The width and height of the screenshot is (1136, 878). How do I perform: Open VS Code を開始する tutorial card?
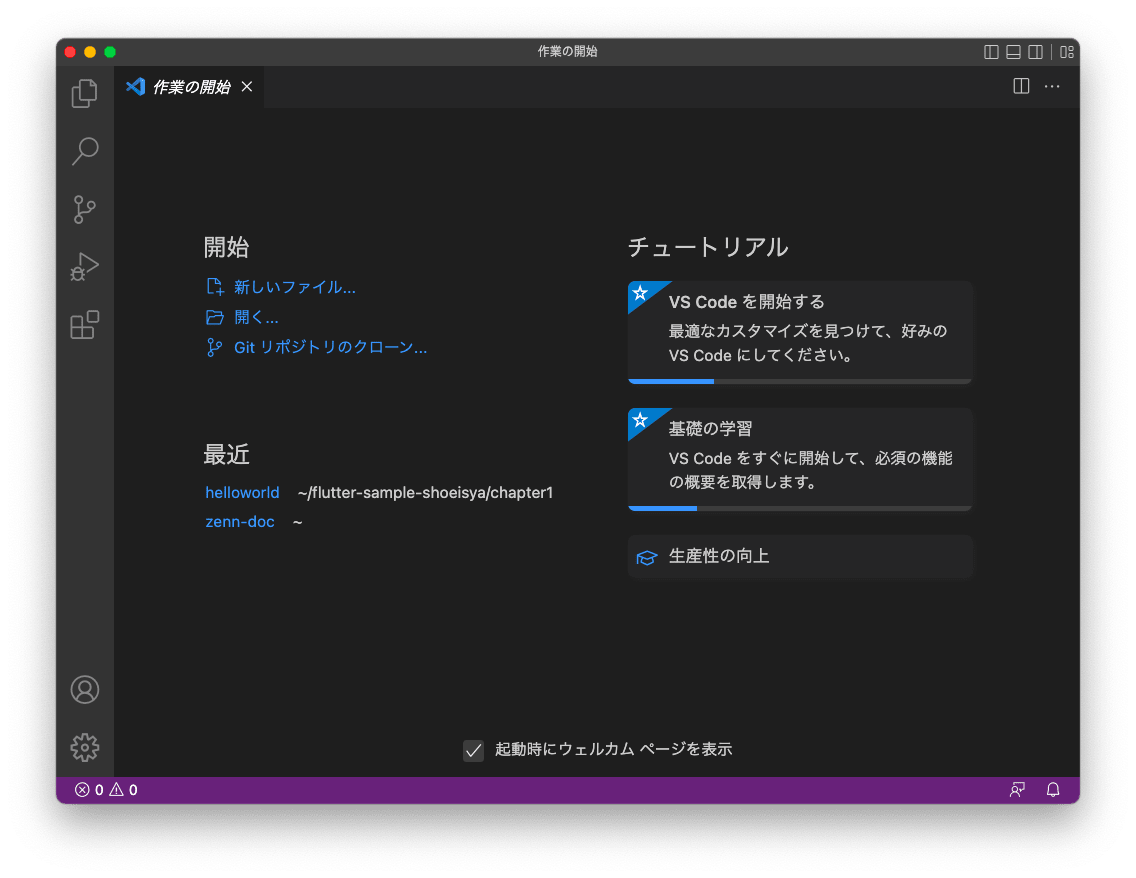(800, 332)
